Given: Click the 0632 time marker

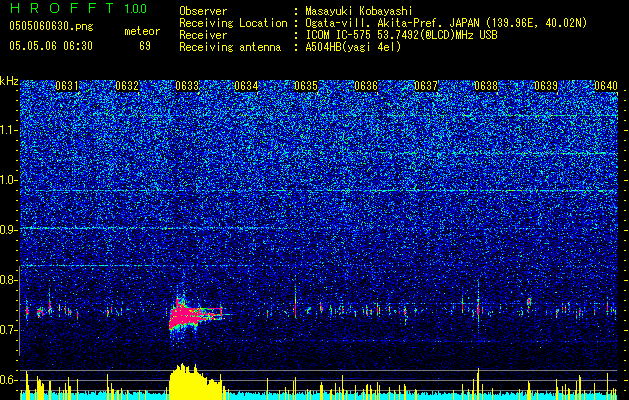Looking at the screenshot, I should click(x=127, y=86).
